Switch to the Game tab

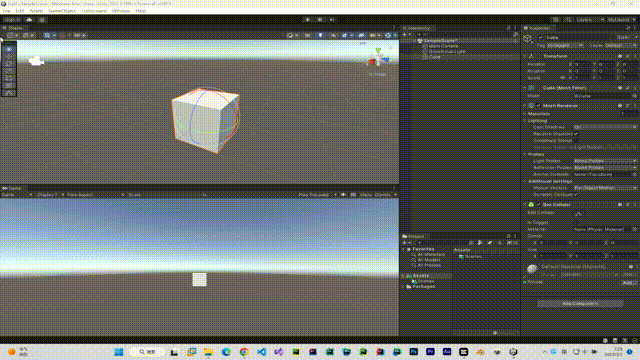pos(13,188)
